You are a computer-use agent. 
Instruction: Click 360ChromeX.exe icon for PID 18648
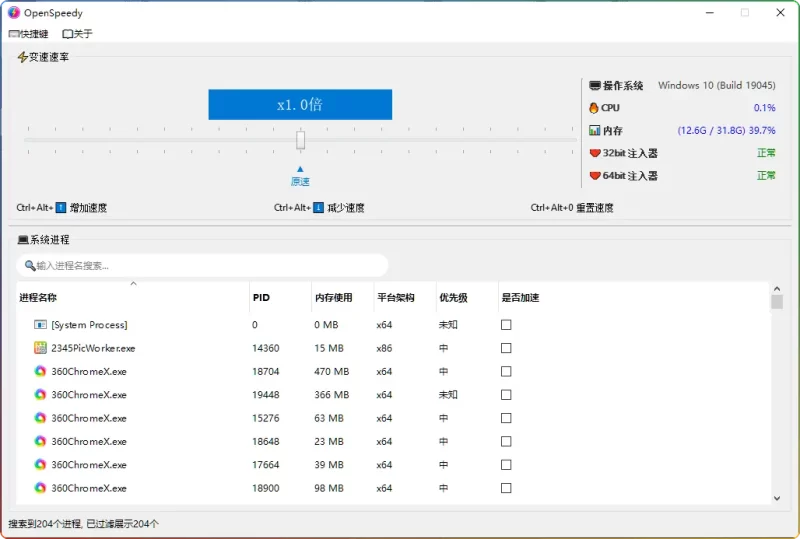(x=40, y=441)
